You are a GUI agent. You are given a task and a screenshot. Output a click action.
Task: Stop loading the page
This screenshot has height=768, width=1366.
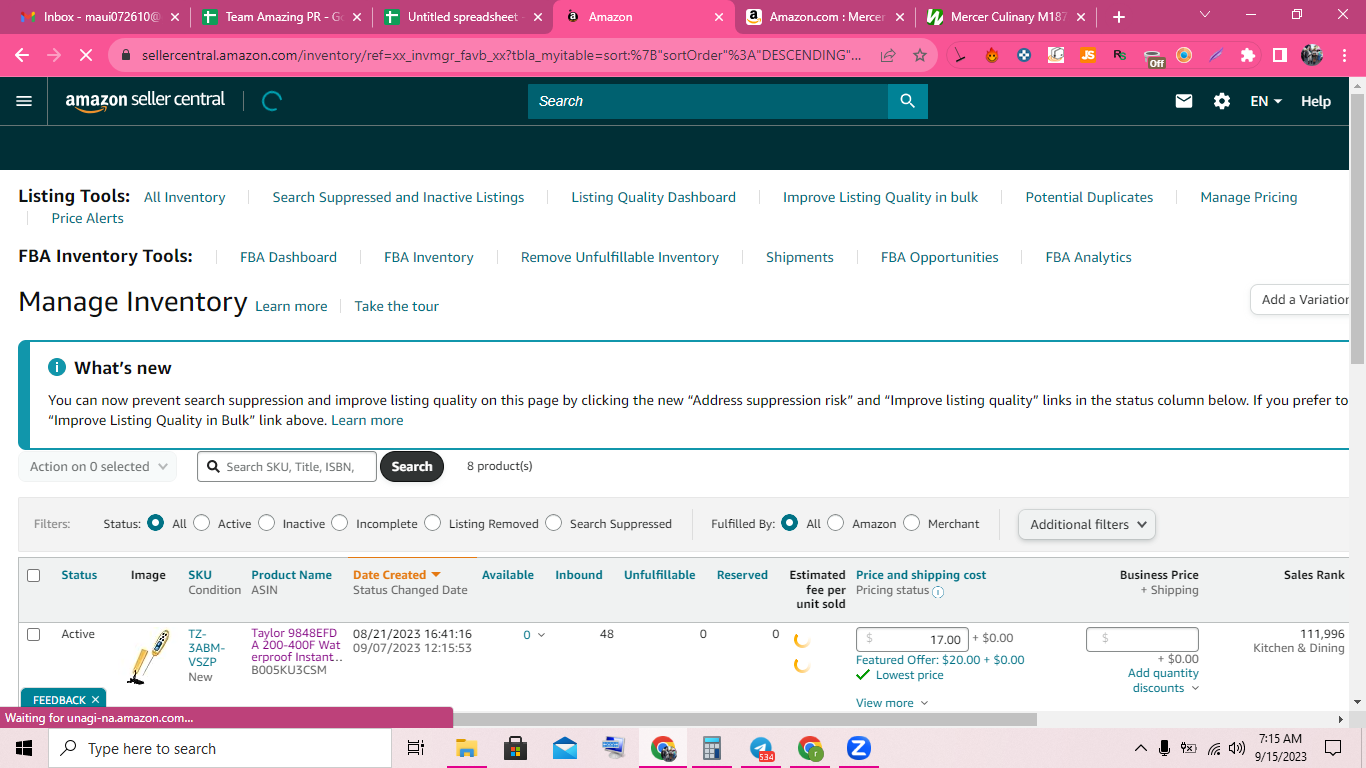86,56
